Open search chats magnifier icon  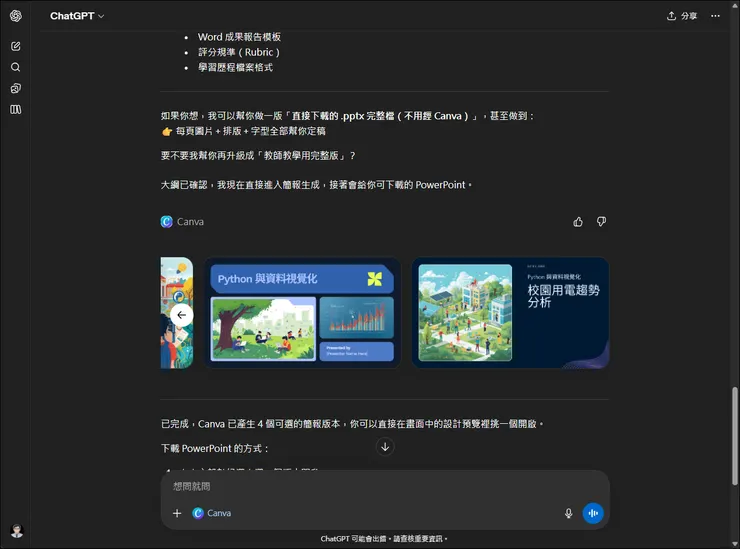click(x=16, y=67)
